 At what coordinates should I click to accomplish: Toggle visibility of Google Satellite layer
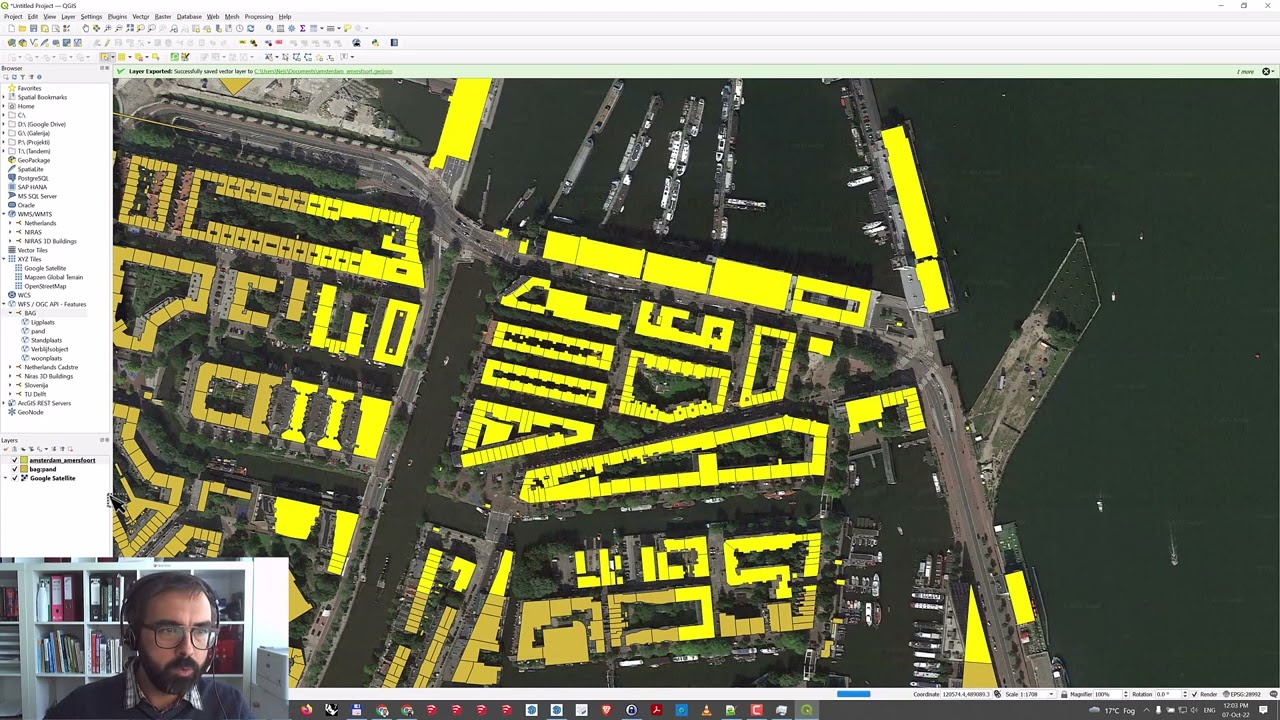tap(15, 478)
